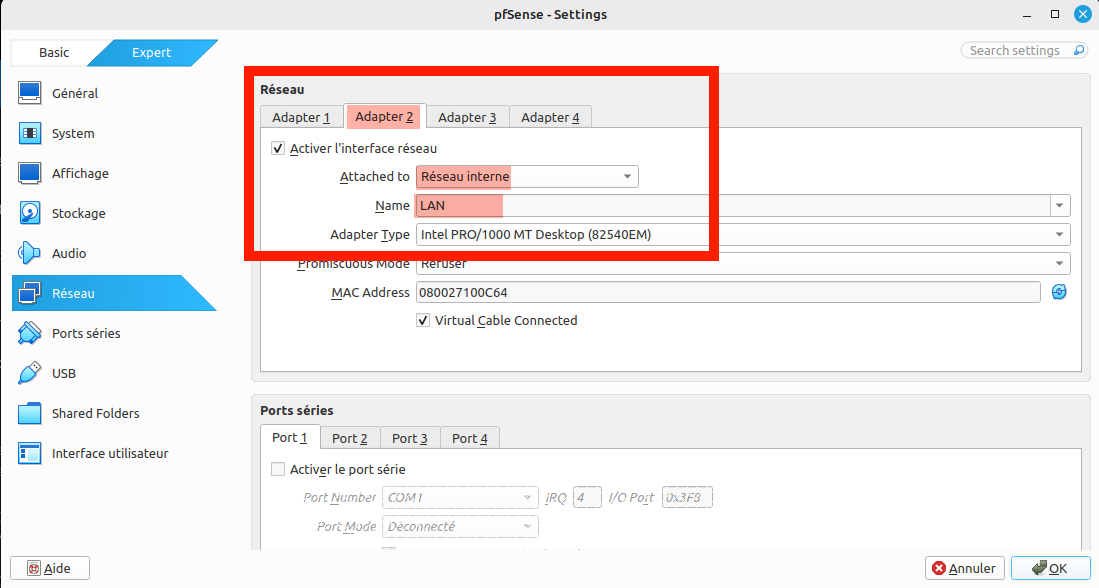Enable the Activer le port série checkbox

click(278, 470)
